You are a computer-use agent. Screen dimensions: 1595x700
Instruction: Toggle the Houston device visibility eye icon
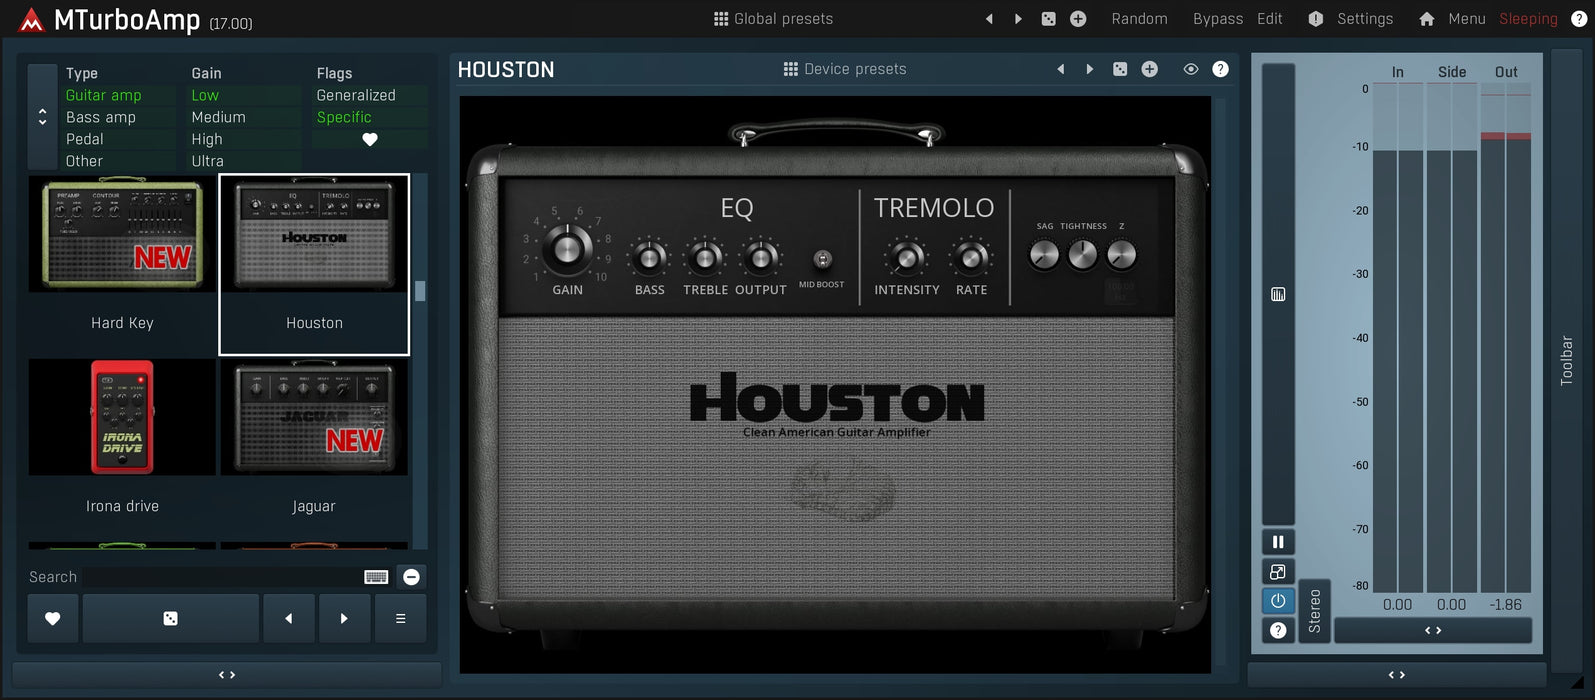coord(1190,69)
